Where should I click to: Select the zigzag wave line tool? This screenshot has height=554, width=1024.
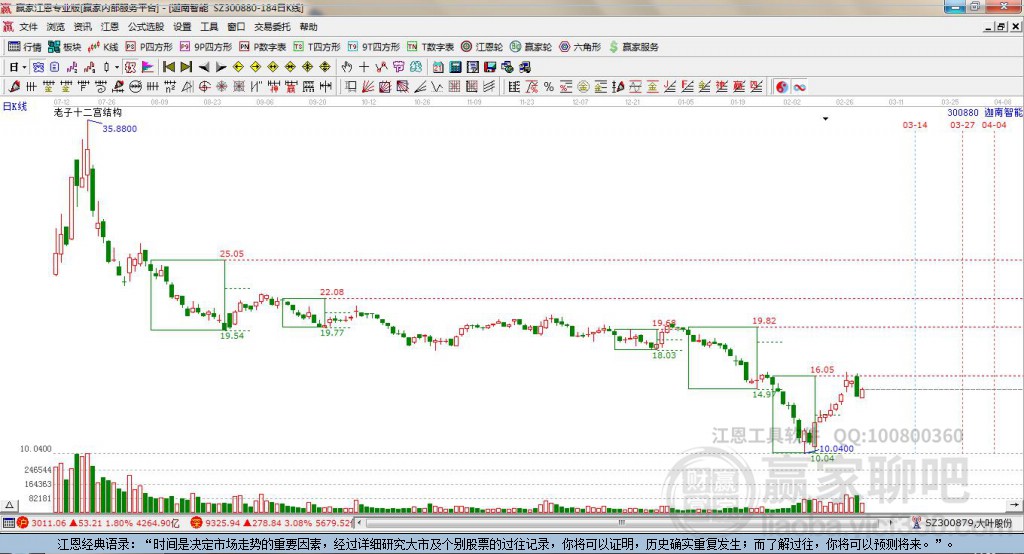[x=436, y=87]
